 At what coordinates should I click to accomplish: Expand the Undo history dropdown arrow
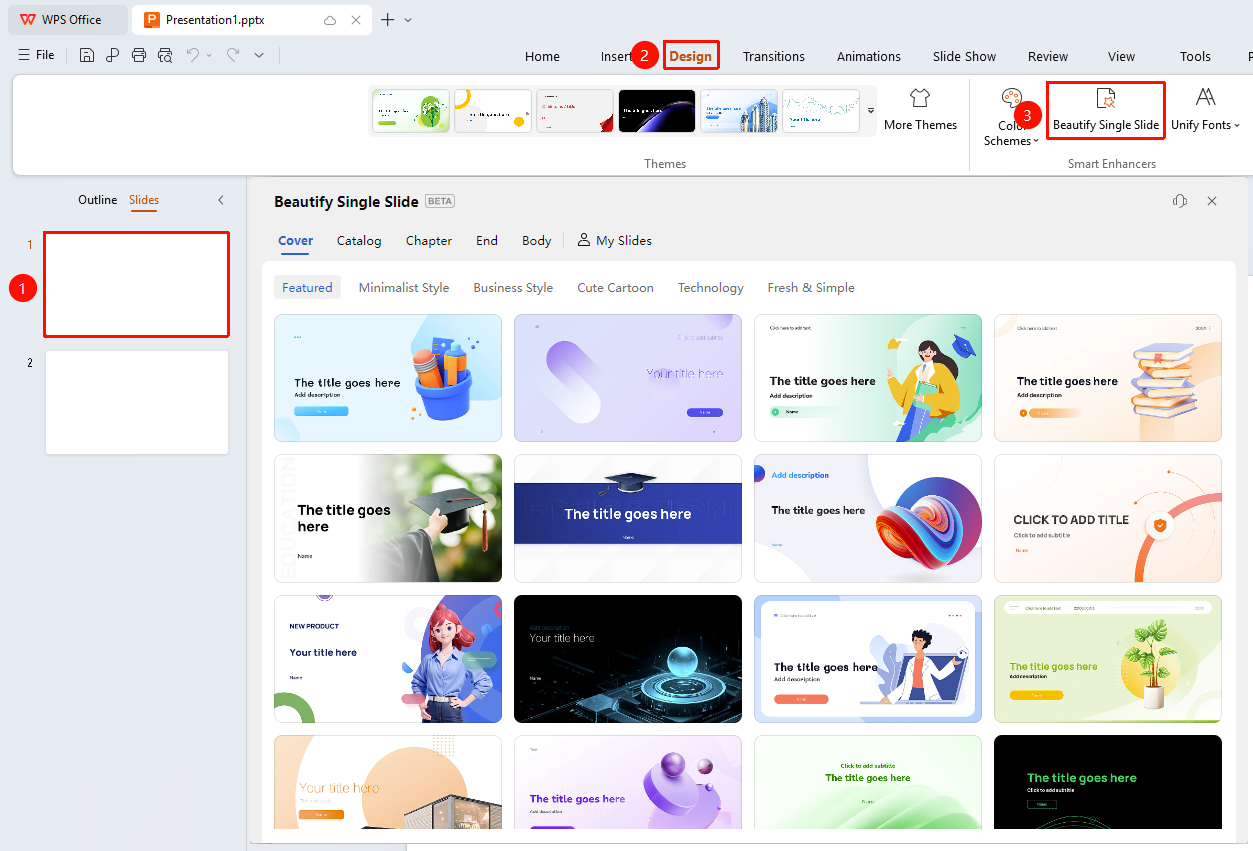tap(209, 55)
